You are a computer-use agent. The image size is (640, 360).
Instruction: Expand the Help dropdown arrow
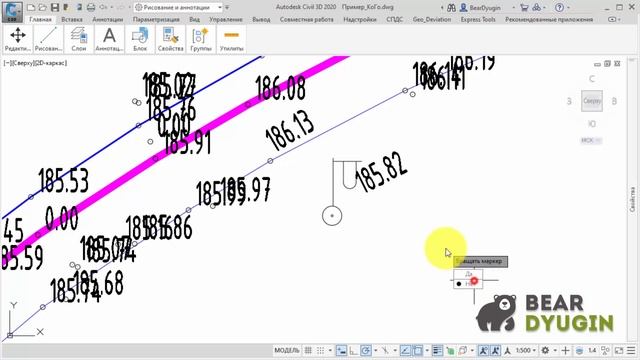click(x=569, y=7)
